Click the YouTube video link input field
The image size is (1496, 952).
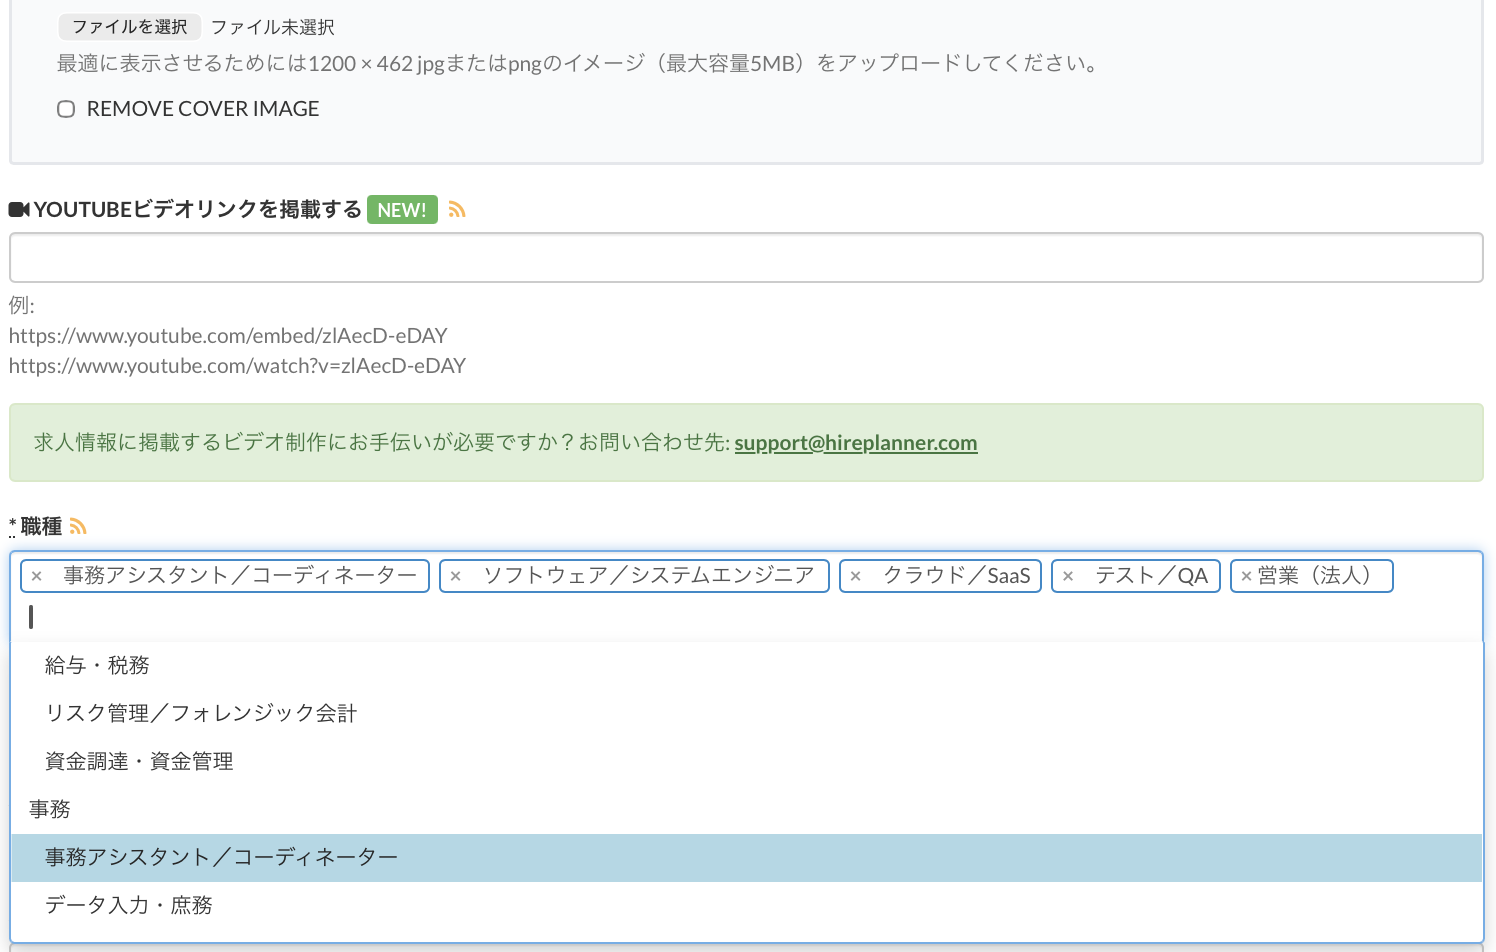(x=746, y=258)
